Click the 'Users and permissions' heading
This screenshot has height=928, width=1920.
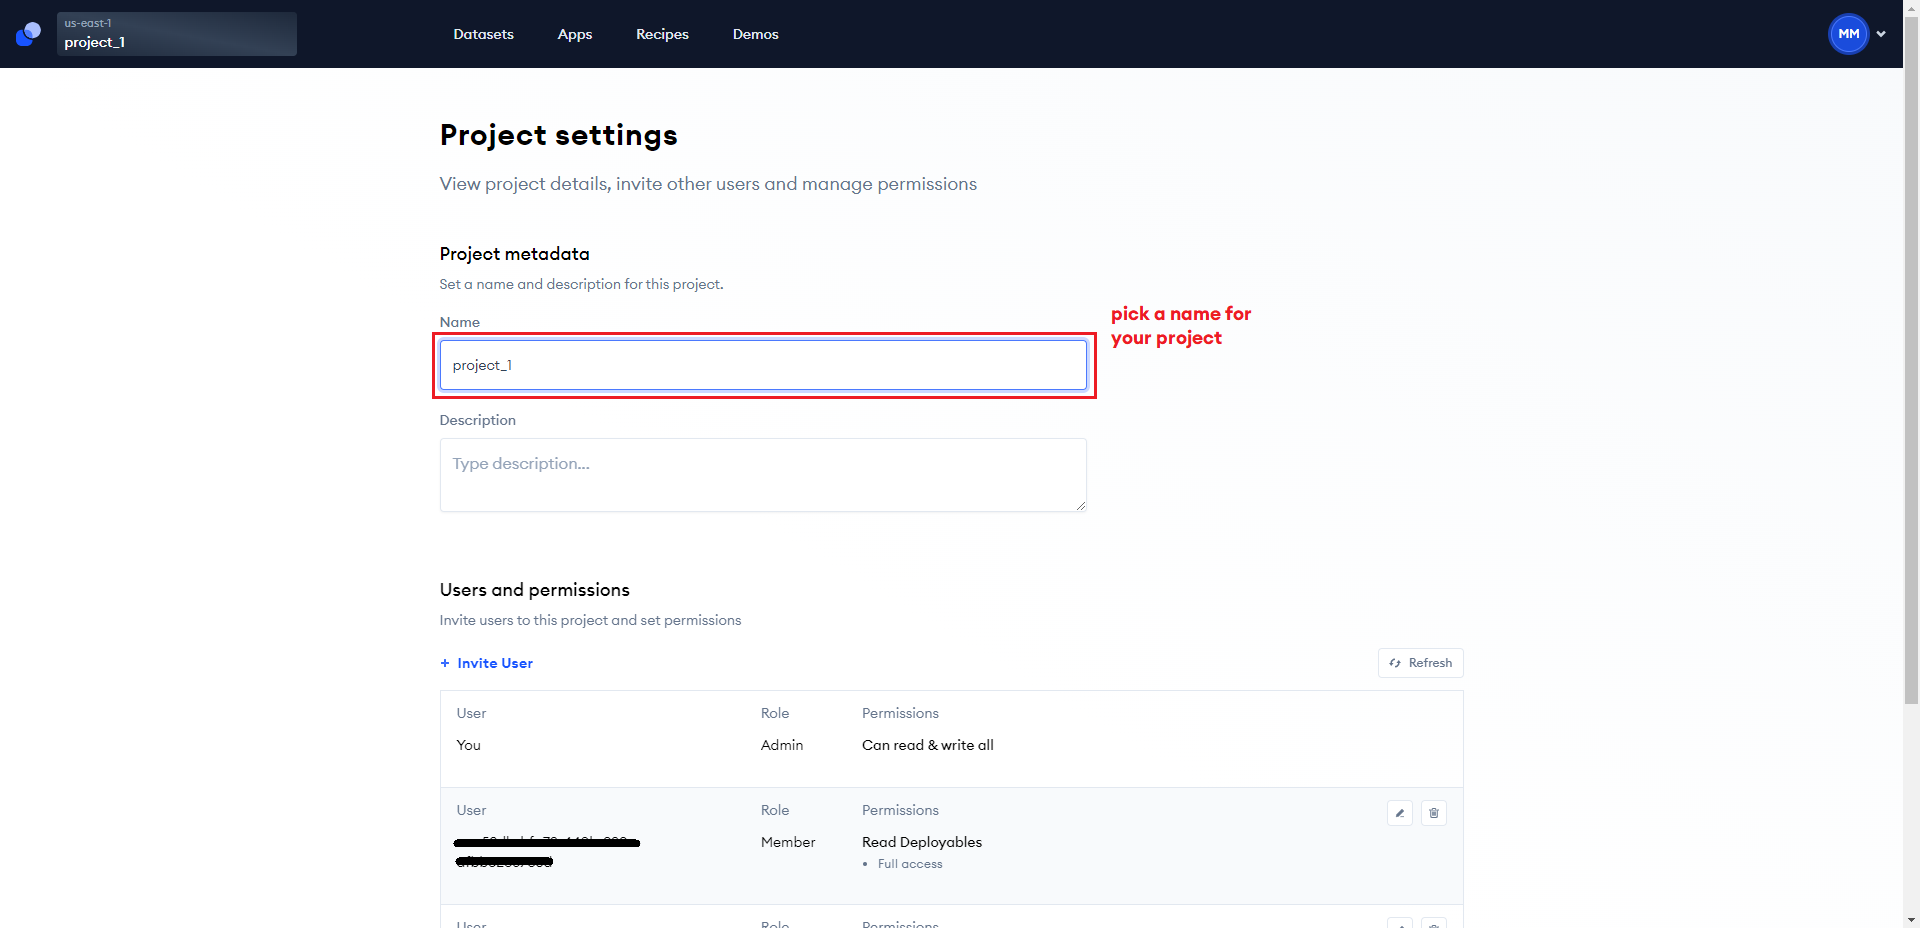[535, 590]
